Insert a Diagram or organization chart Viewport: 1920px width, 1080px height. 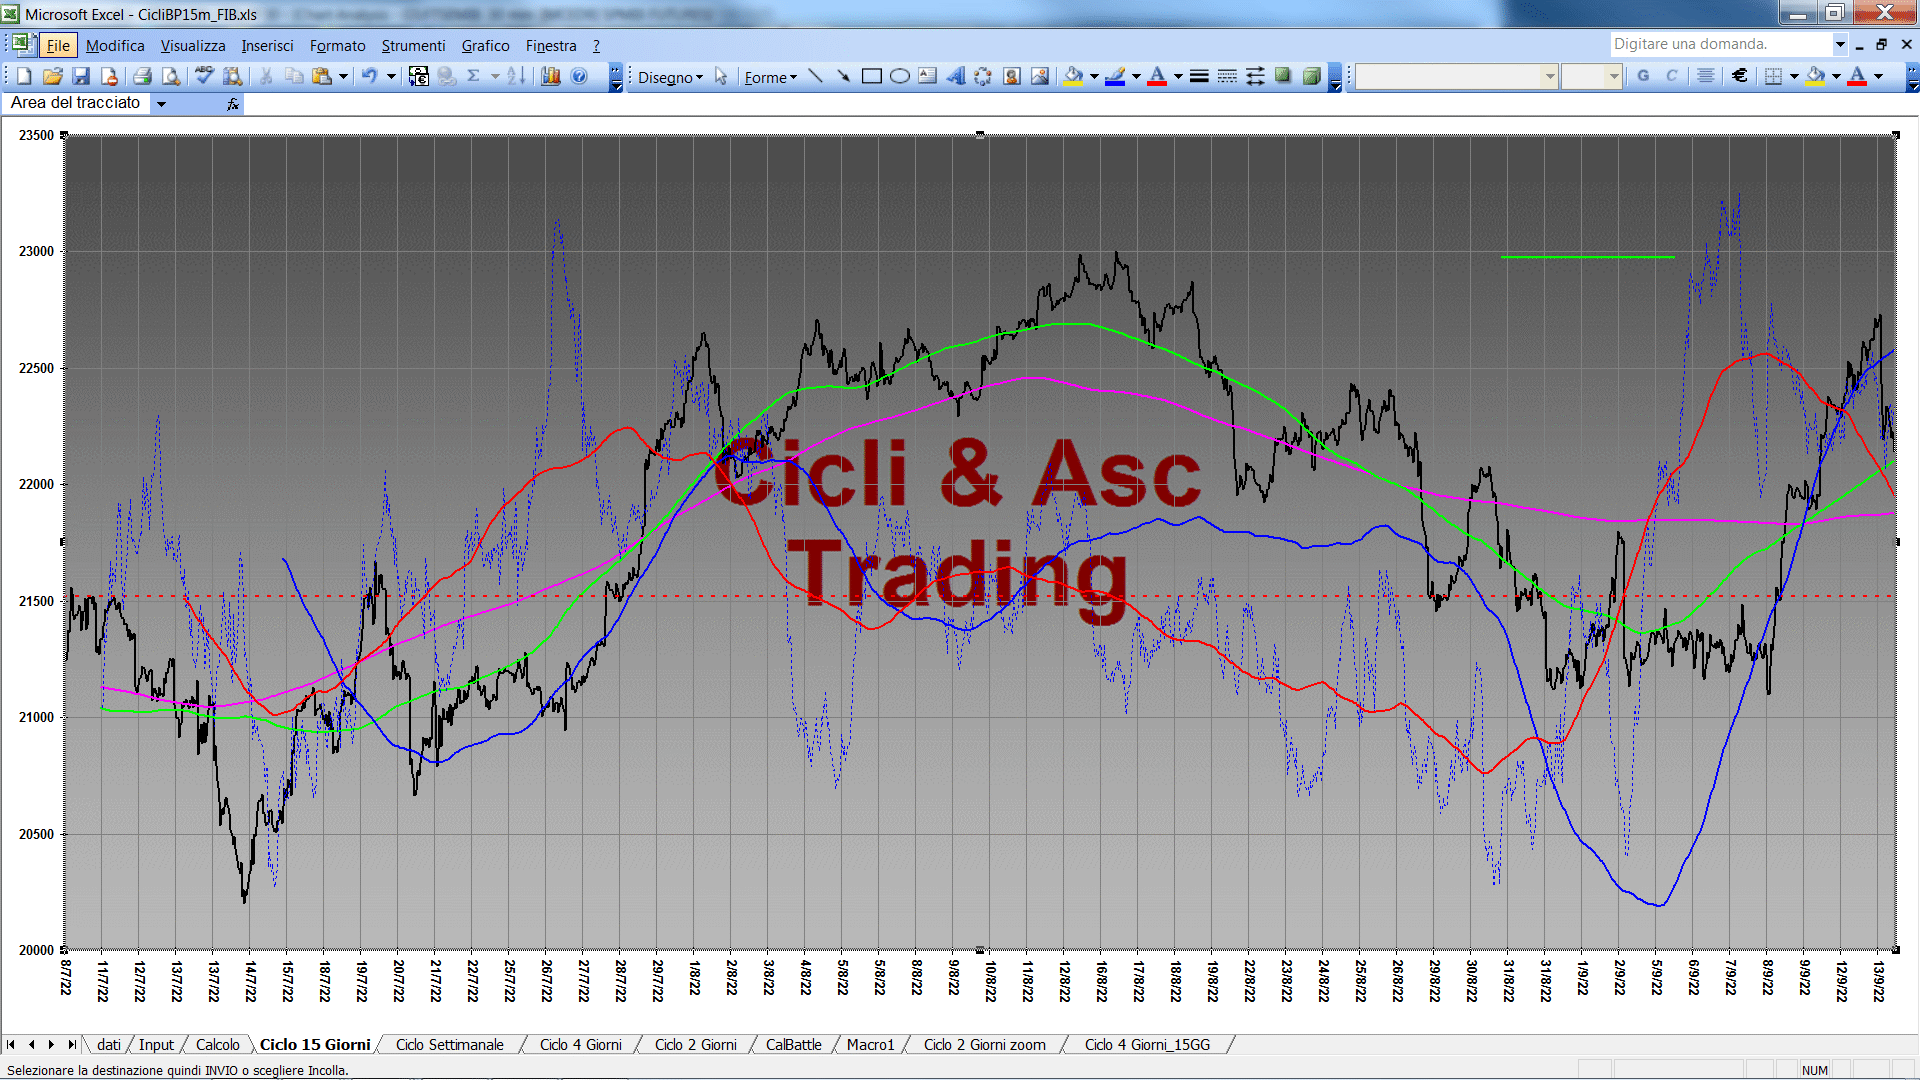click(983, 76)
